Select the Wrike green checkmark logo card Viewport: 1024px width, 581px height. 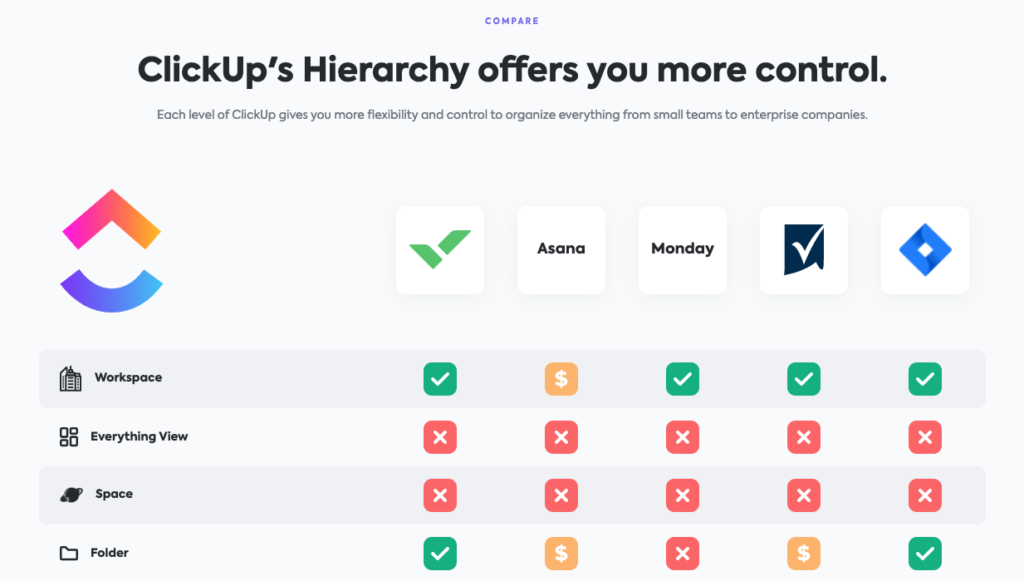[x=440, y=250]
